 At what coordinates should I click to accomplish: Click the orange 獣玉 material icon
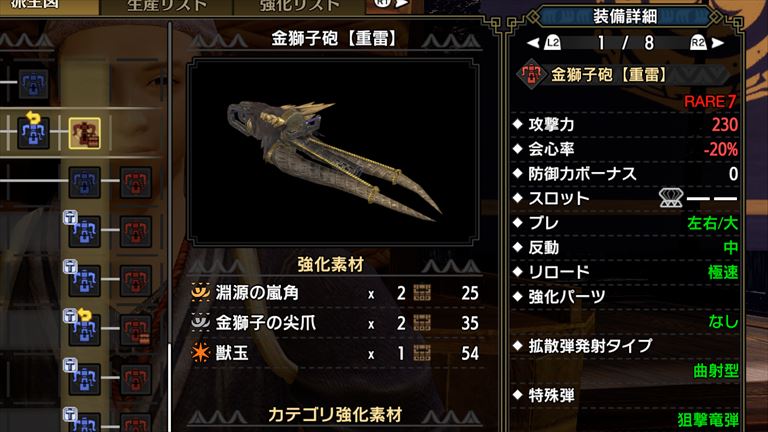pyautogui.click(x=200, y=353)
